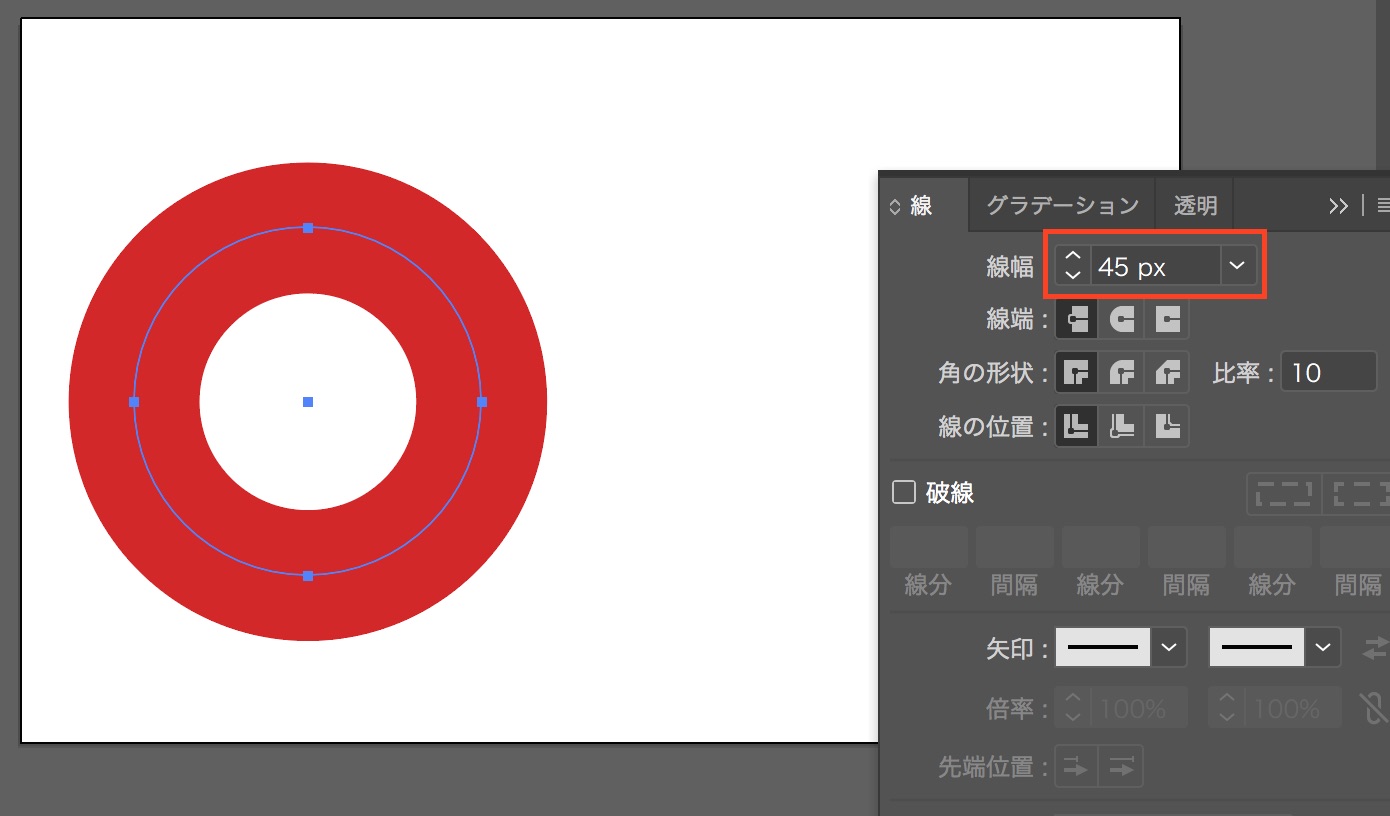This screenshot has height=816, width=1390.
Task: Click the second 間隔 gap field
Action: (1187, 547)
